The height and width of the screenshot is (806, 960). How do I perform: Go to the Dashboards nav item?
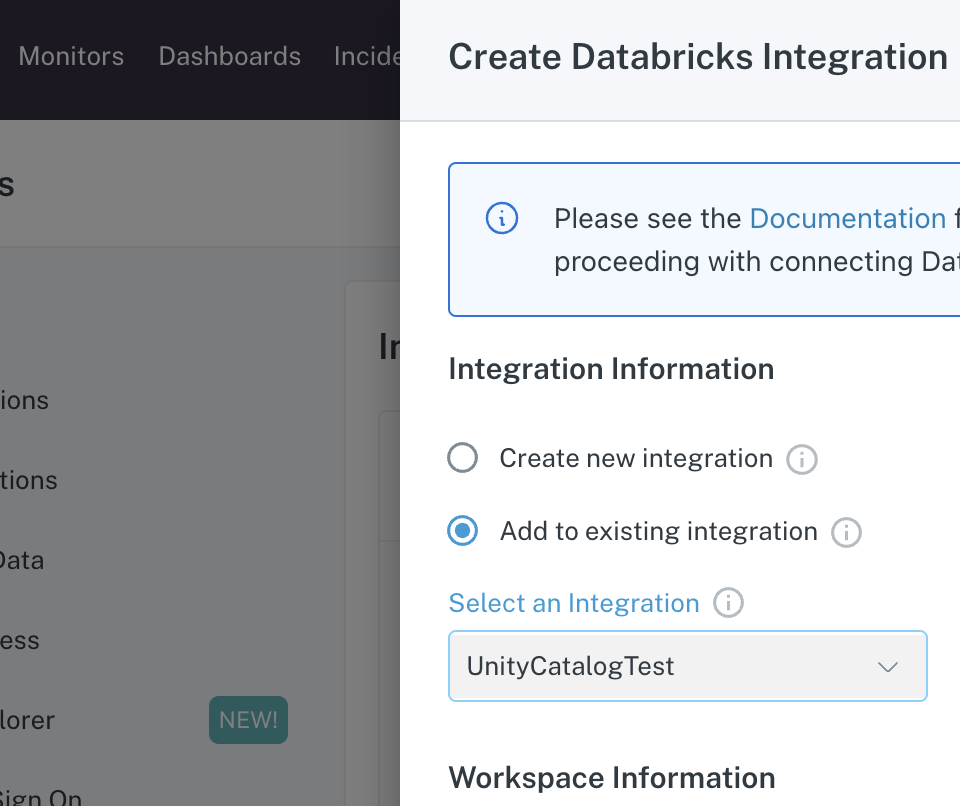tap(229, 56)
